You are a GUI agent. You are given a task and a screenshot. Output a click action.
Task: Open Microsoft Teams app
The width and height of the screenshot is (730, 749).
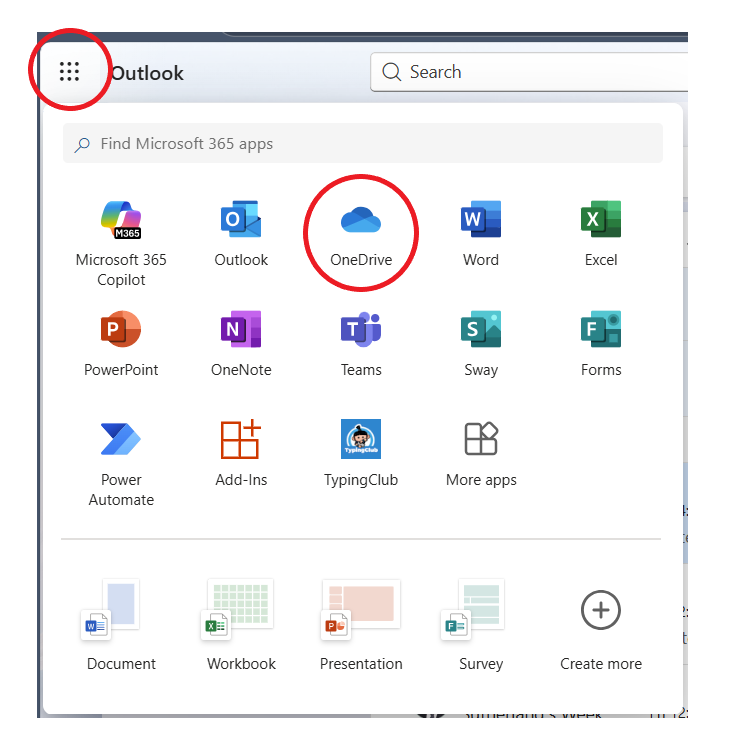(x=361, y=343)
